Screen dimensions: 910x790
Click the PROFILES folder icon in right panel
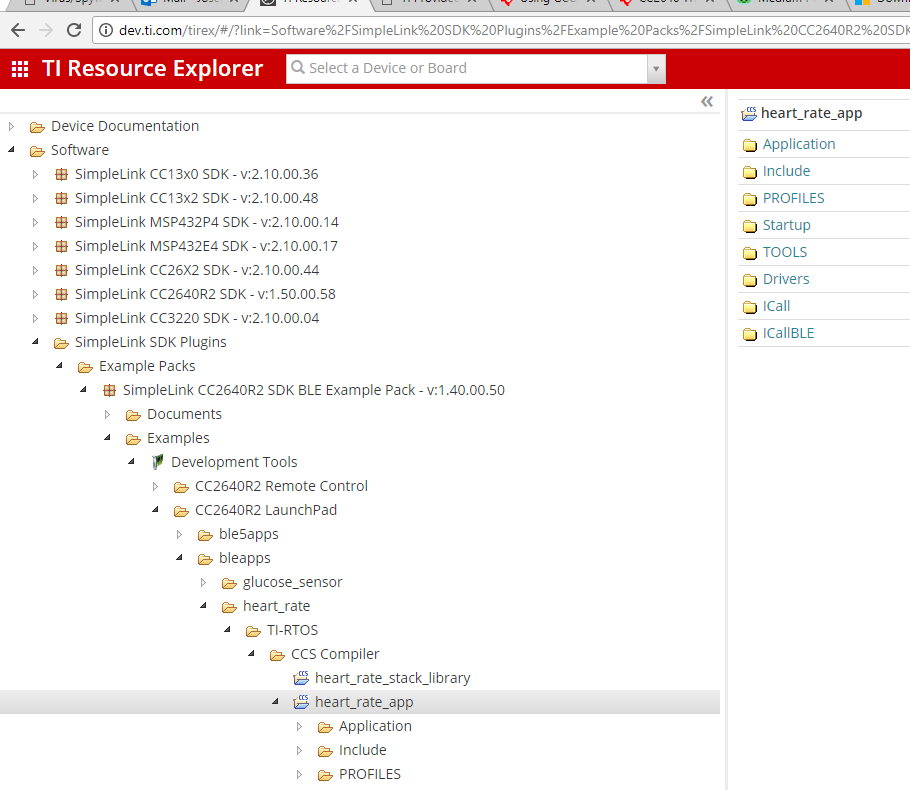(x=750, y=199)
